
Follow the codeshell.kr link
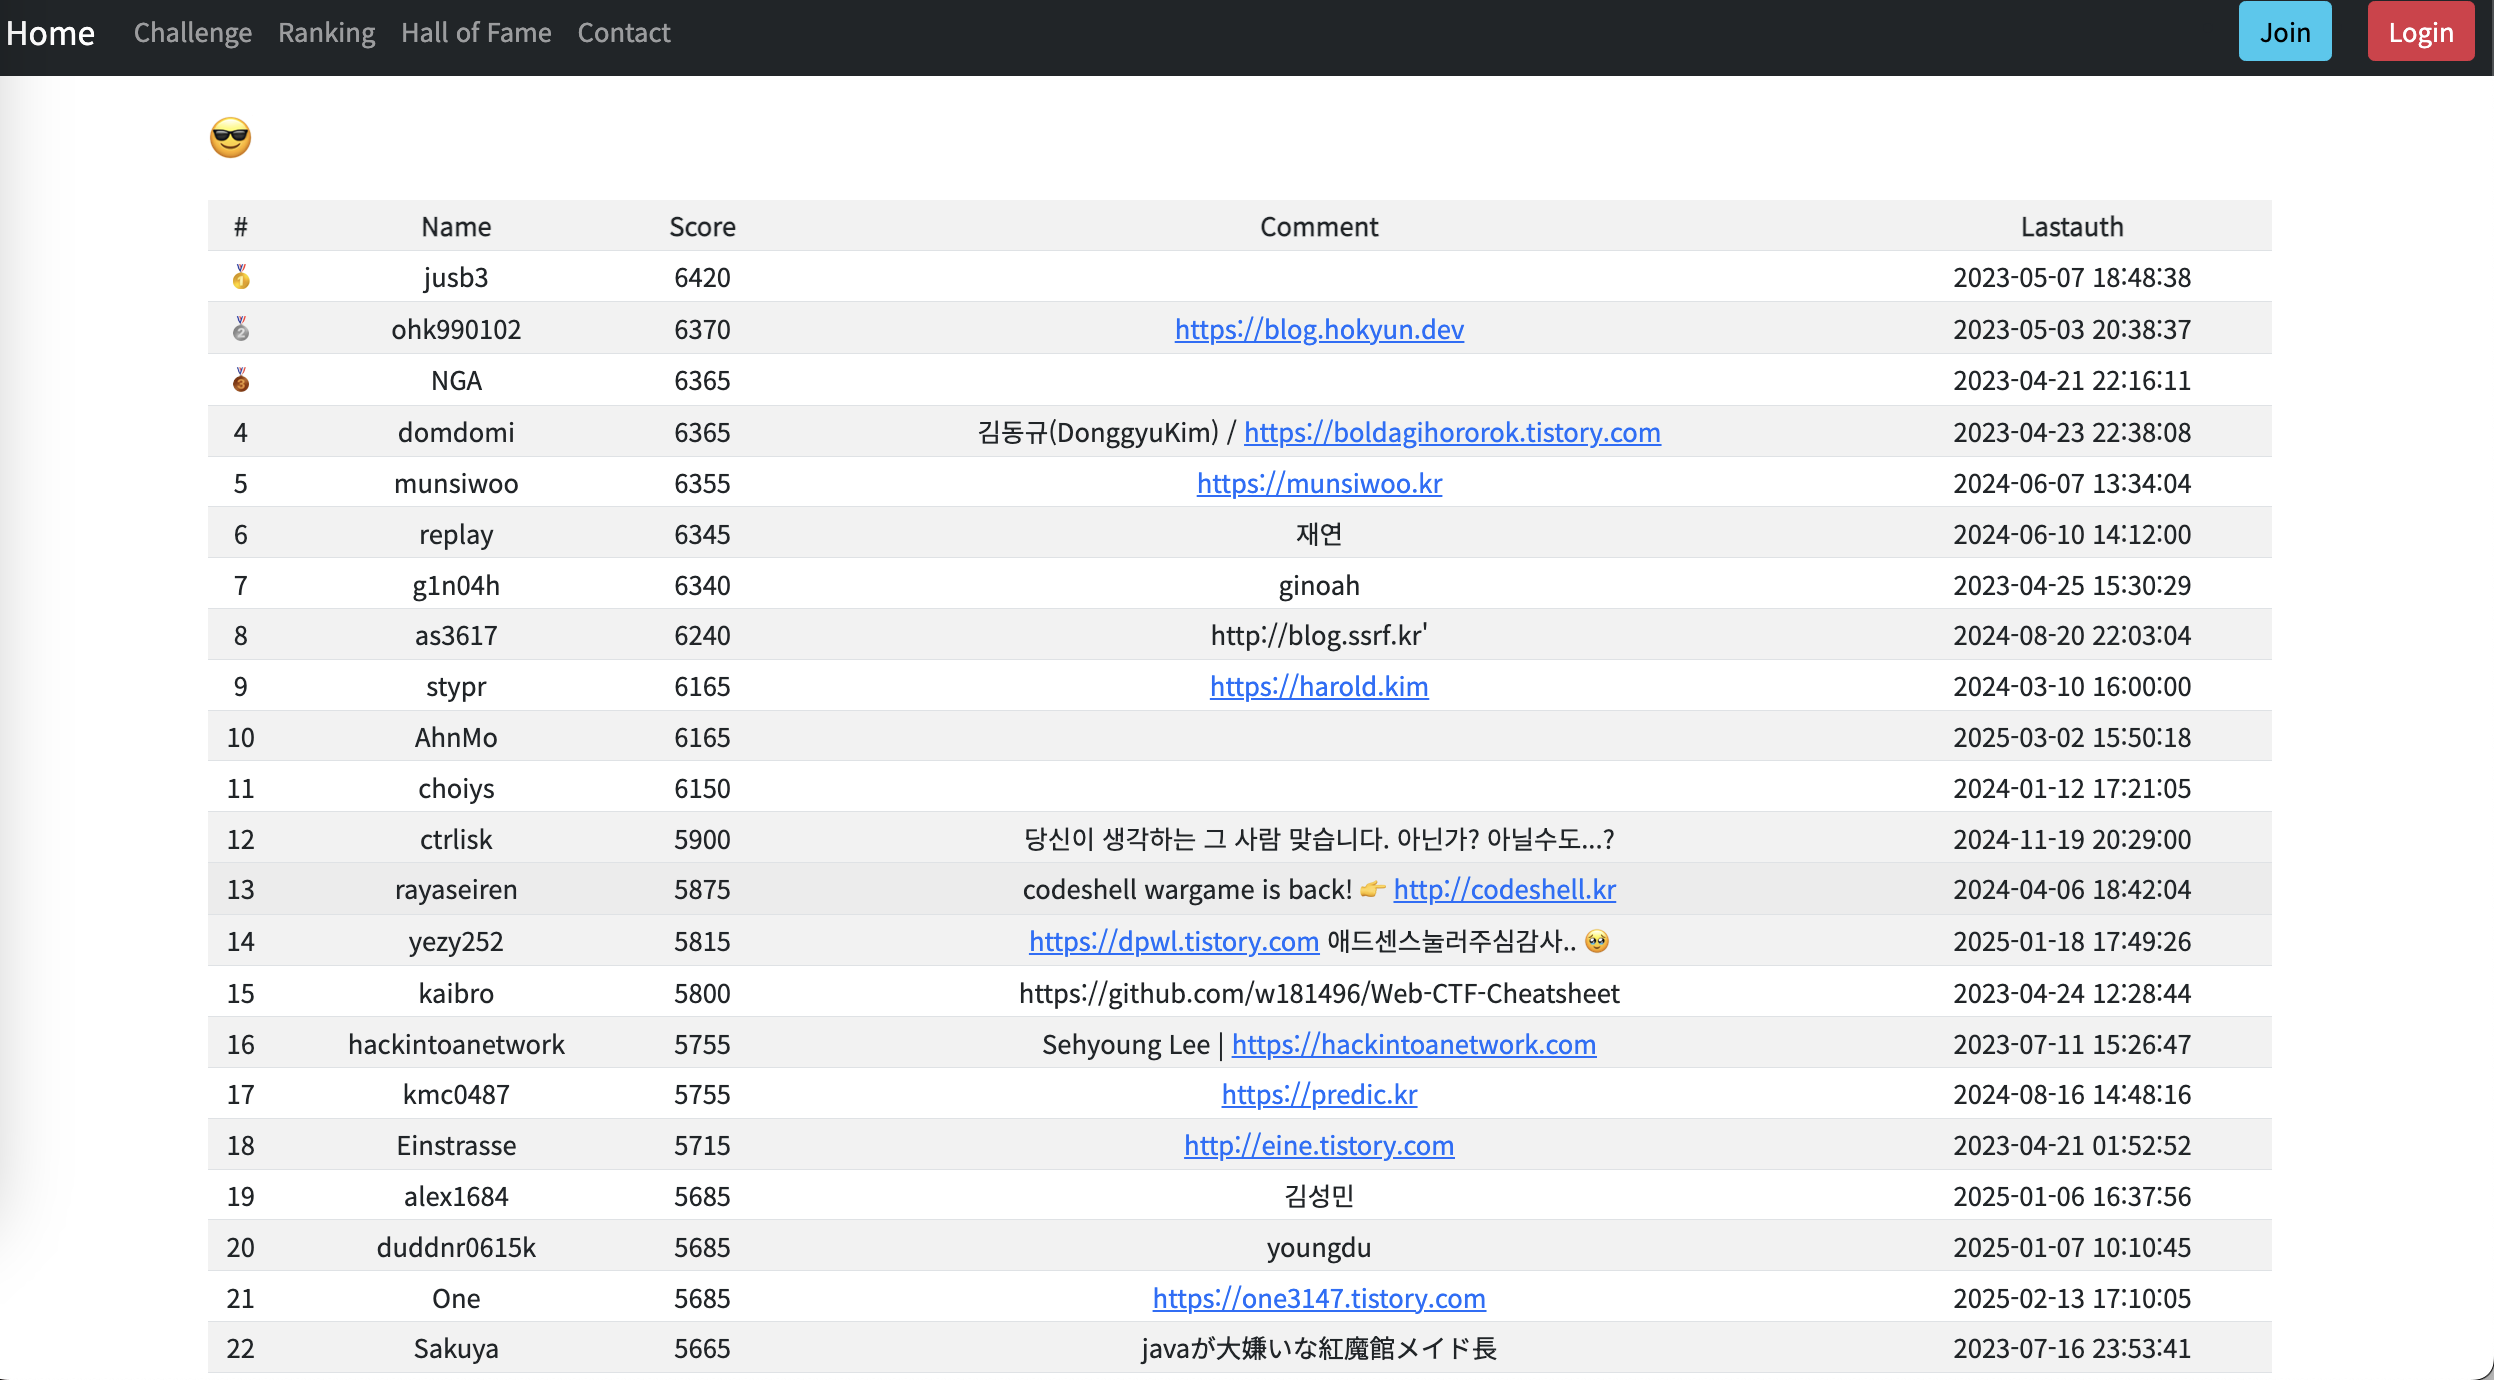click(1504, 889)
